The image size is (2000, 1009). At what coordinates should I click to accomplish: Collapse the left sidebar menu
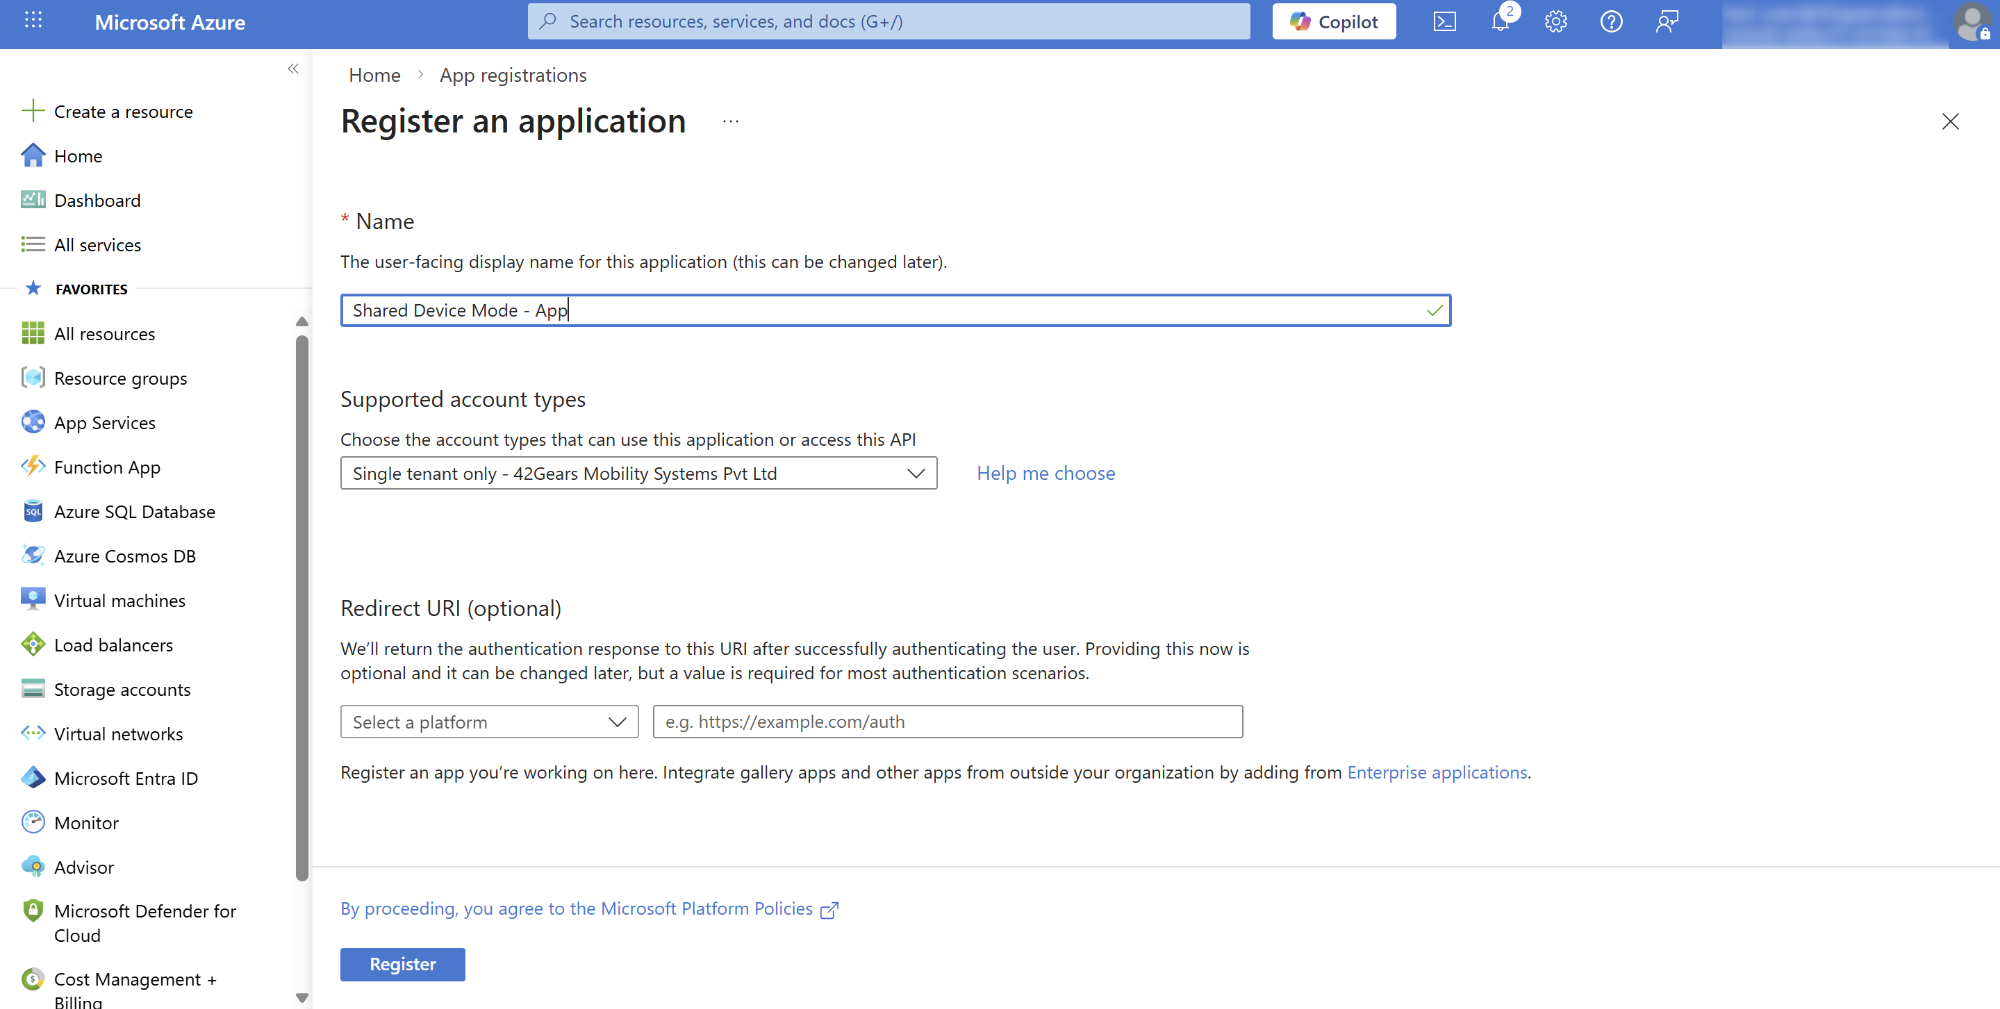[x=293, y=69]
